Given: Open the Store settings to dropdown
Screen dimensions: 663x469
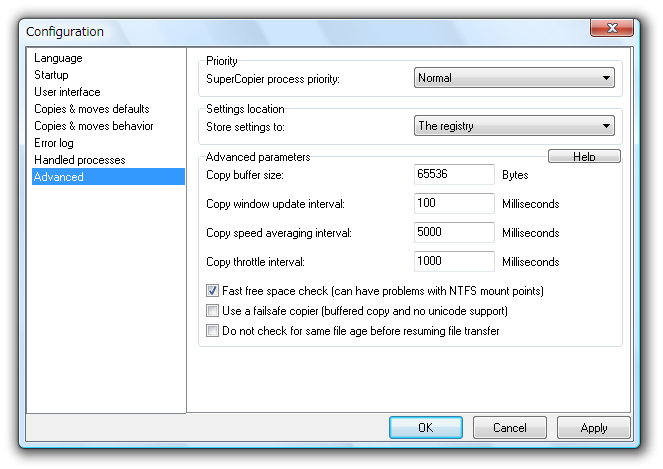Looking at the screenshot, I should (x=514, y=126).
